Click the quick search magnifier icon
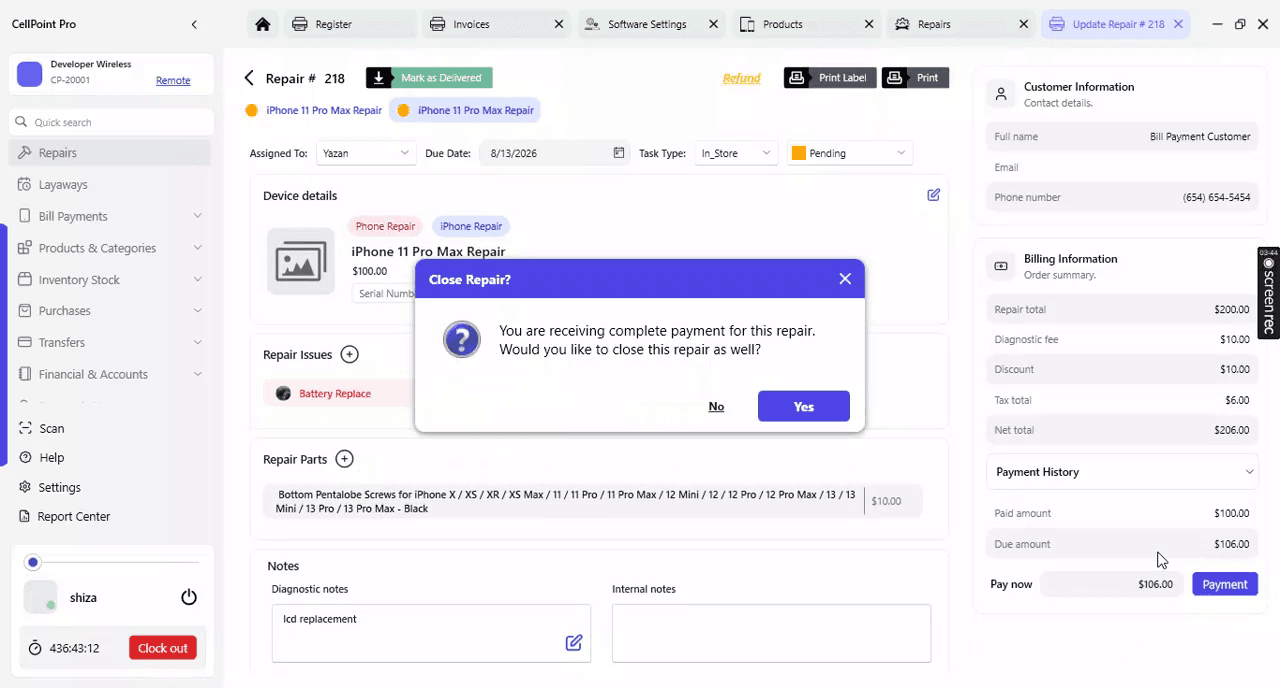The height and width of the screenshot is (688, 1280). (20, 122)
